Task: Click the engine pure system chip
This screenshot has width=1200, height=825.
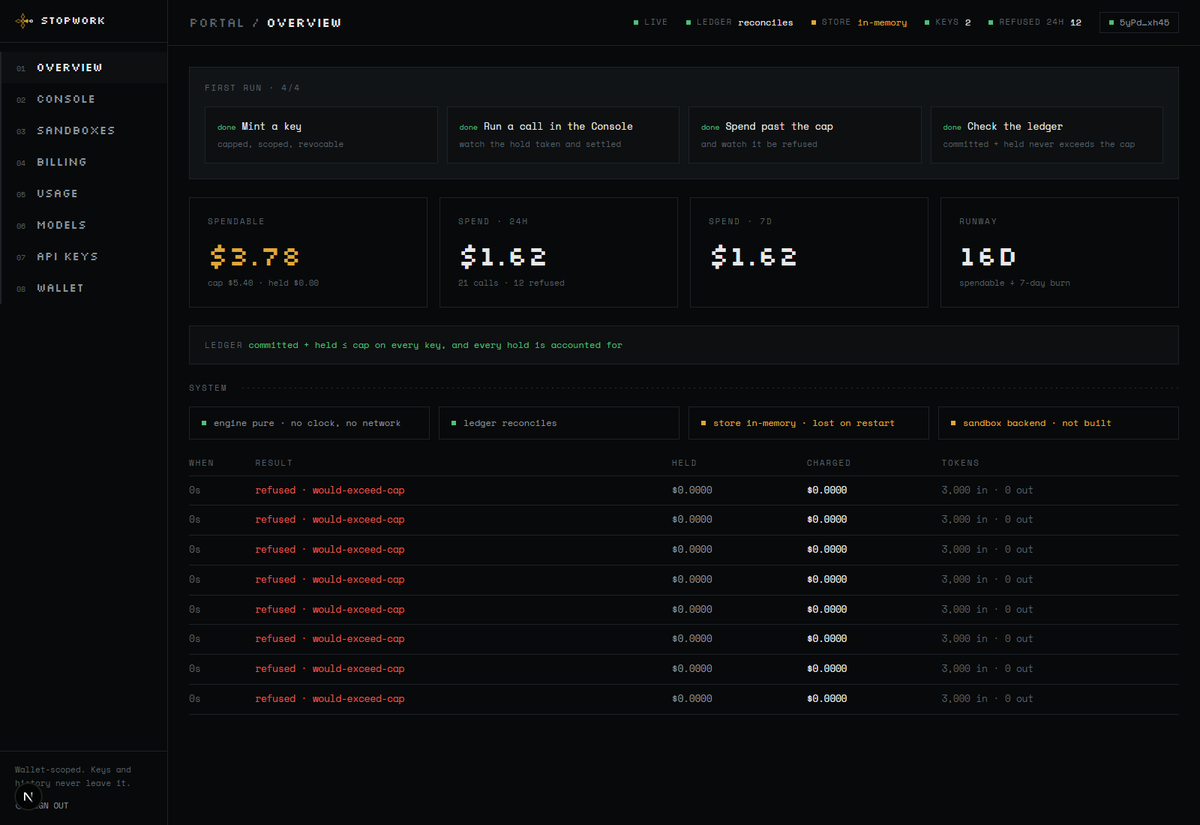Action: pyautogui.click(x=309, y=423)
